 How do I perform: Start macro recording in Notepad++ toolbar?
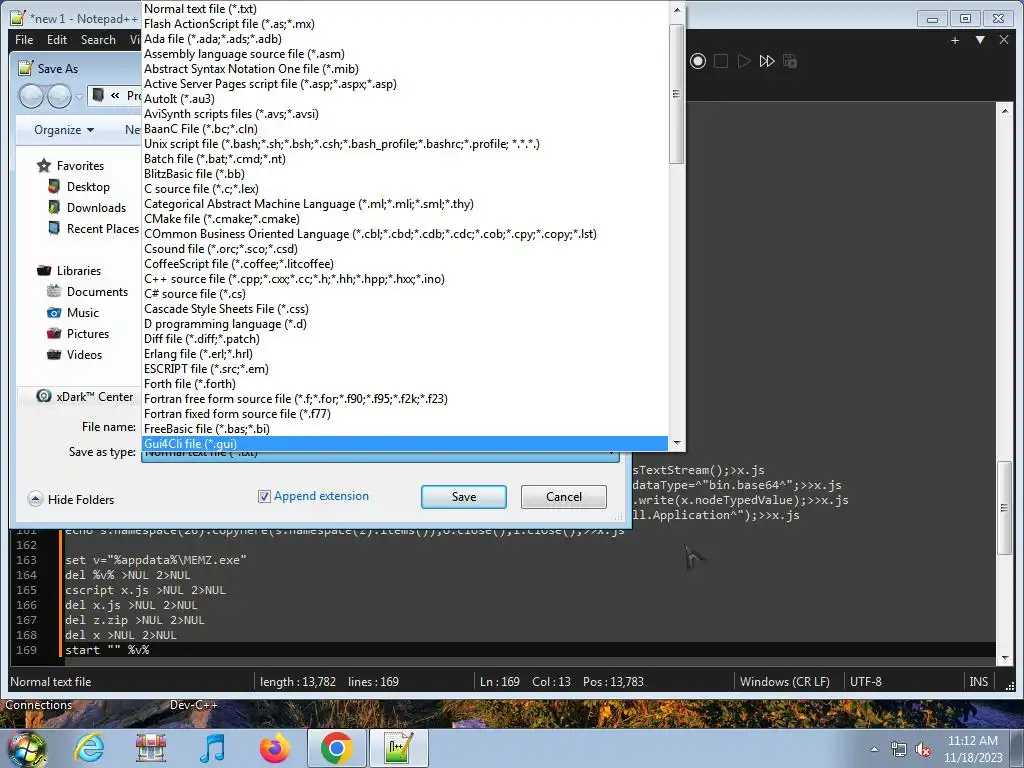click(x=697, y=61)
